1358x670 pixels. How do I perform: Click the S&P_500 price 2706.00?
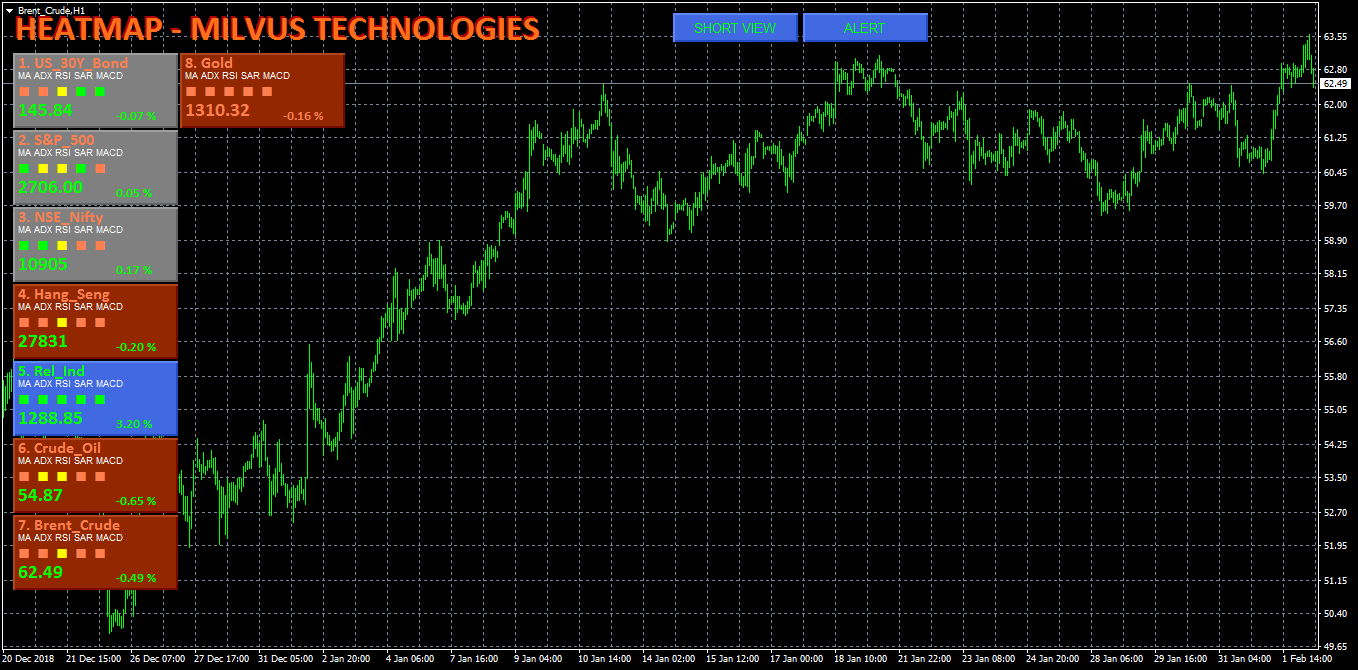(x=50, y=187)
